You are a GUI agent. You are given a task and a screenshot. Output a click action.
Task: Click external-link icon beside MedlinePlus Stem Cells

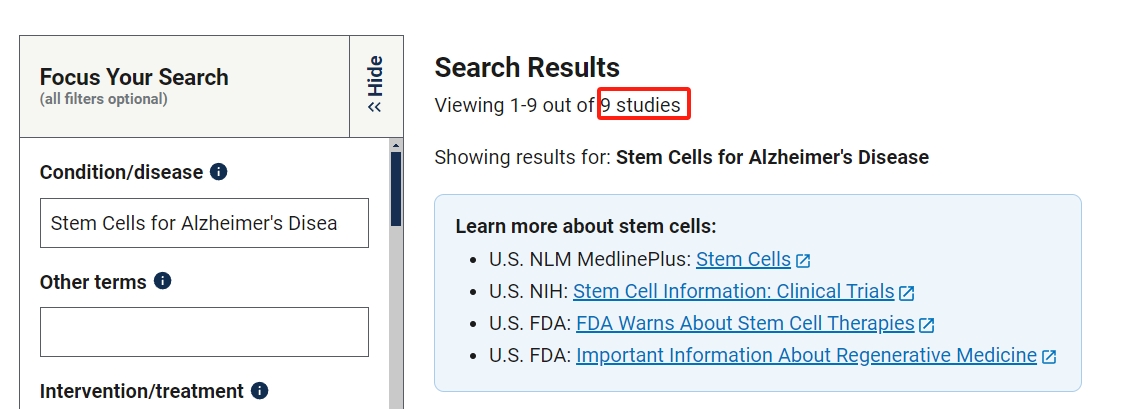point(803,260)
